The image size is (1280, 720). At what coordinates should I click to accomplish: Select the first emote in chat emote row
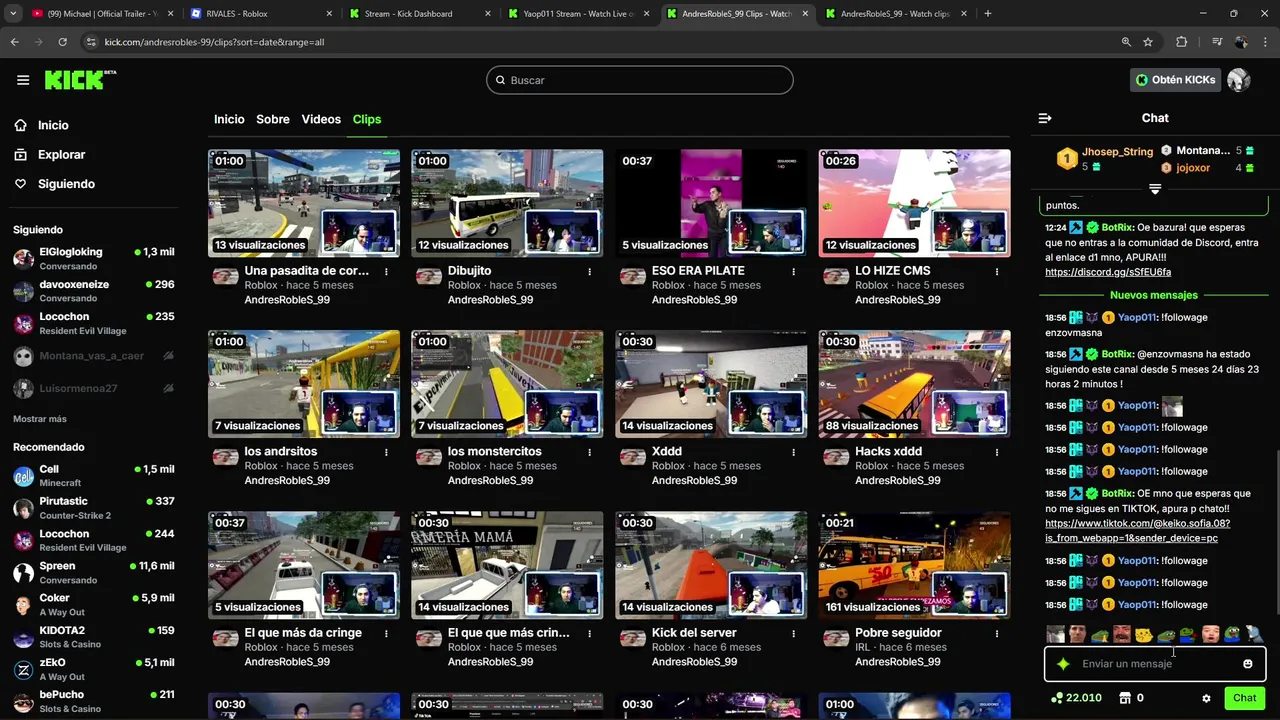click(x=1055, y=634)
